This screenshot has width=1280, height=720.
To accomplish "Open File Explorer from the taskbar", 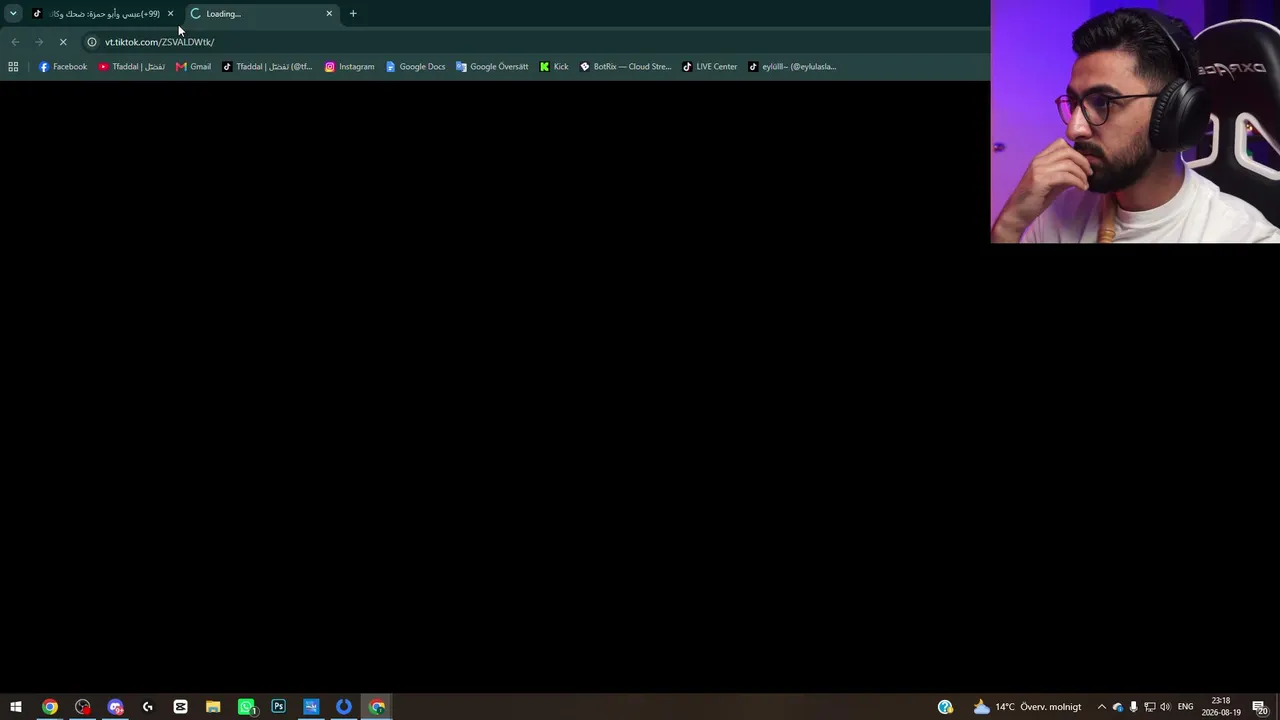I will point(213,707).
